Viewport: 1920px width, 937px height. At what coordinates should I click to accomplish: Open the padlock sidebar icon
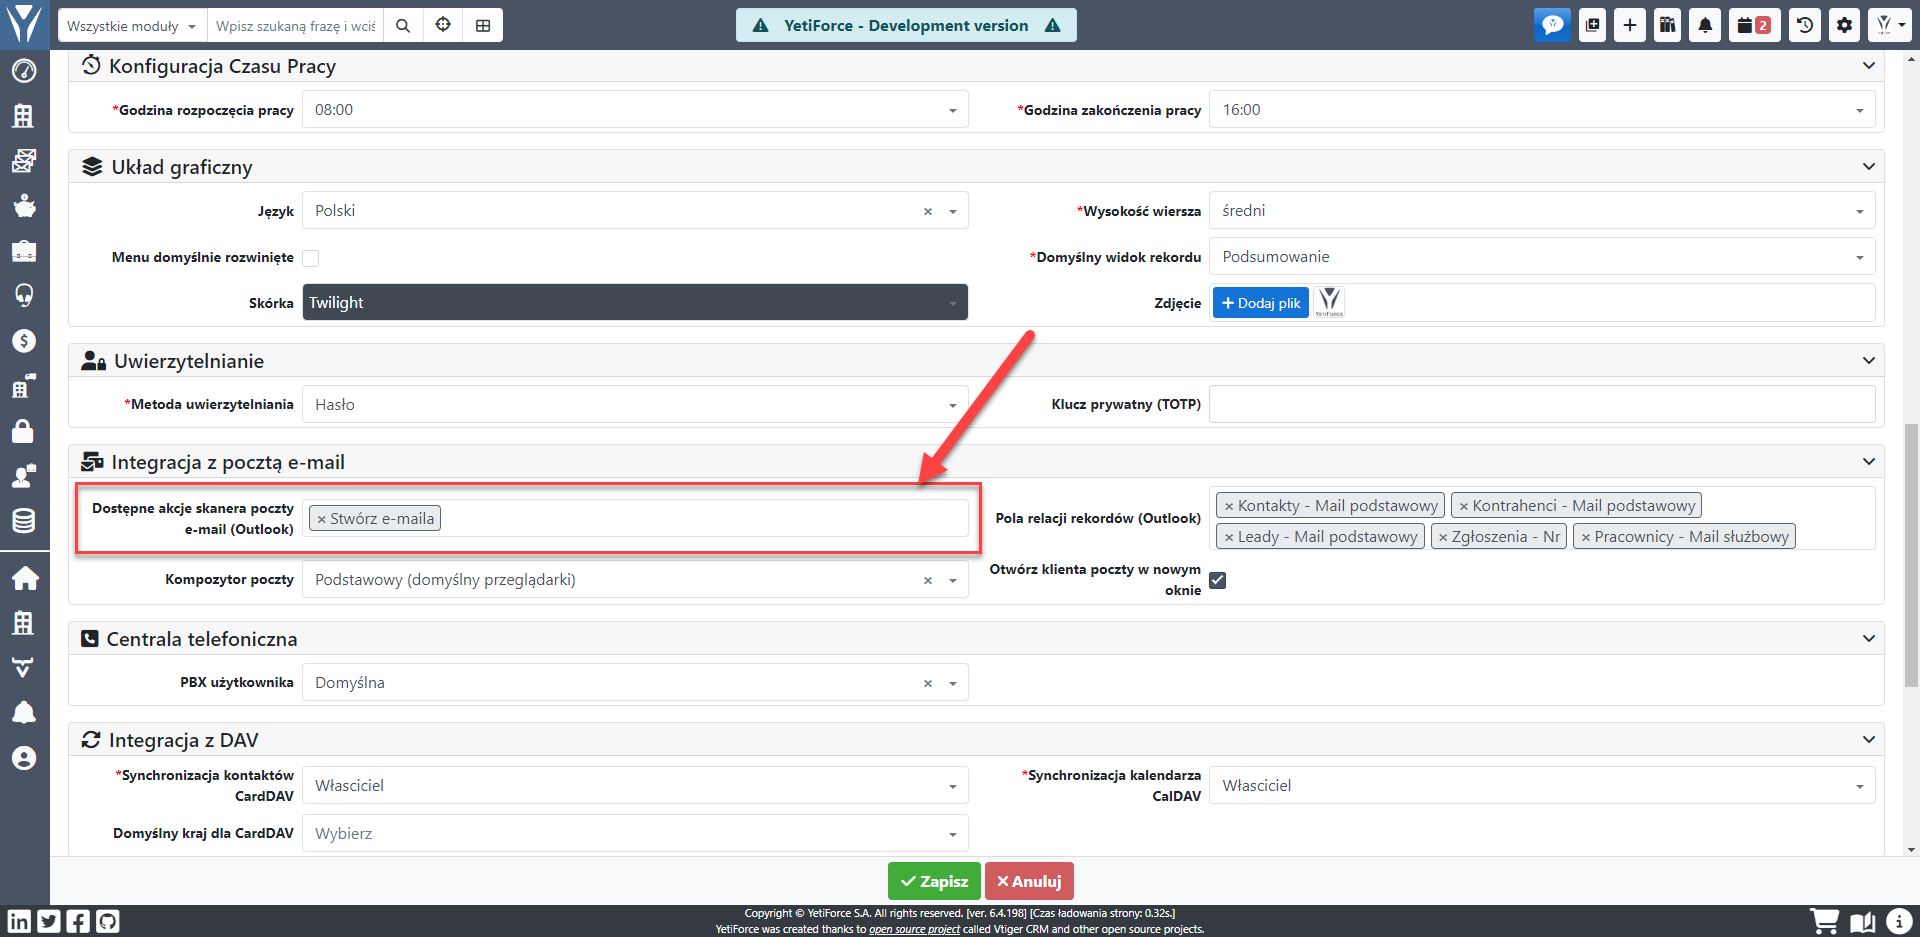(24, 431)
